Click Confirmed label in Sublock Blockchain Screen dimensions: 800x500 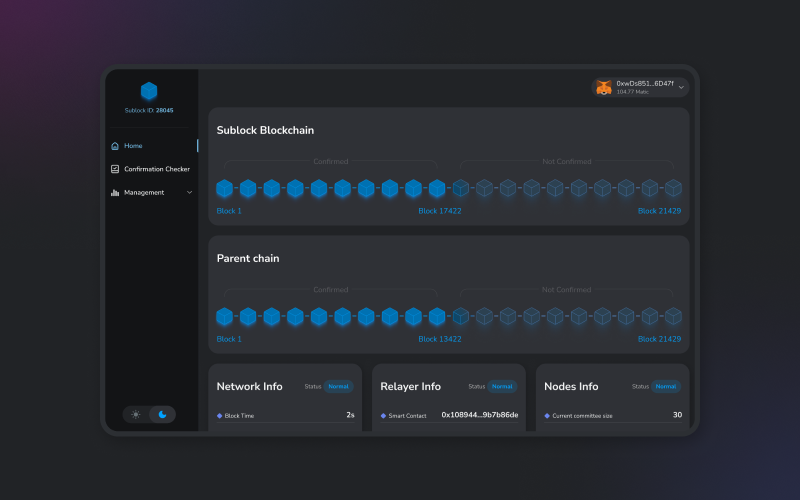point(331,161)
